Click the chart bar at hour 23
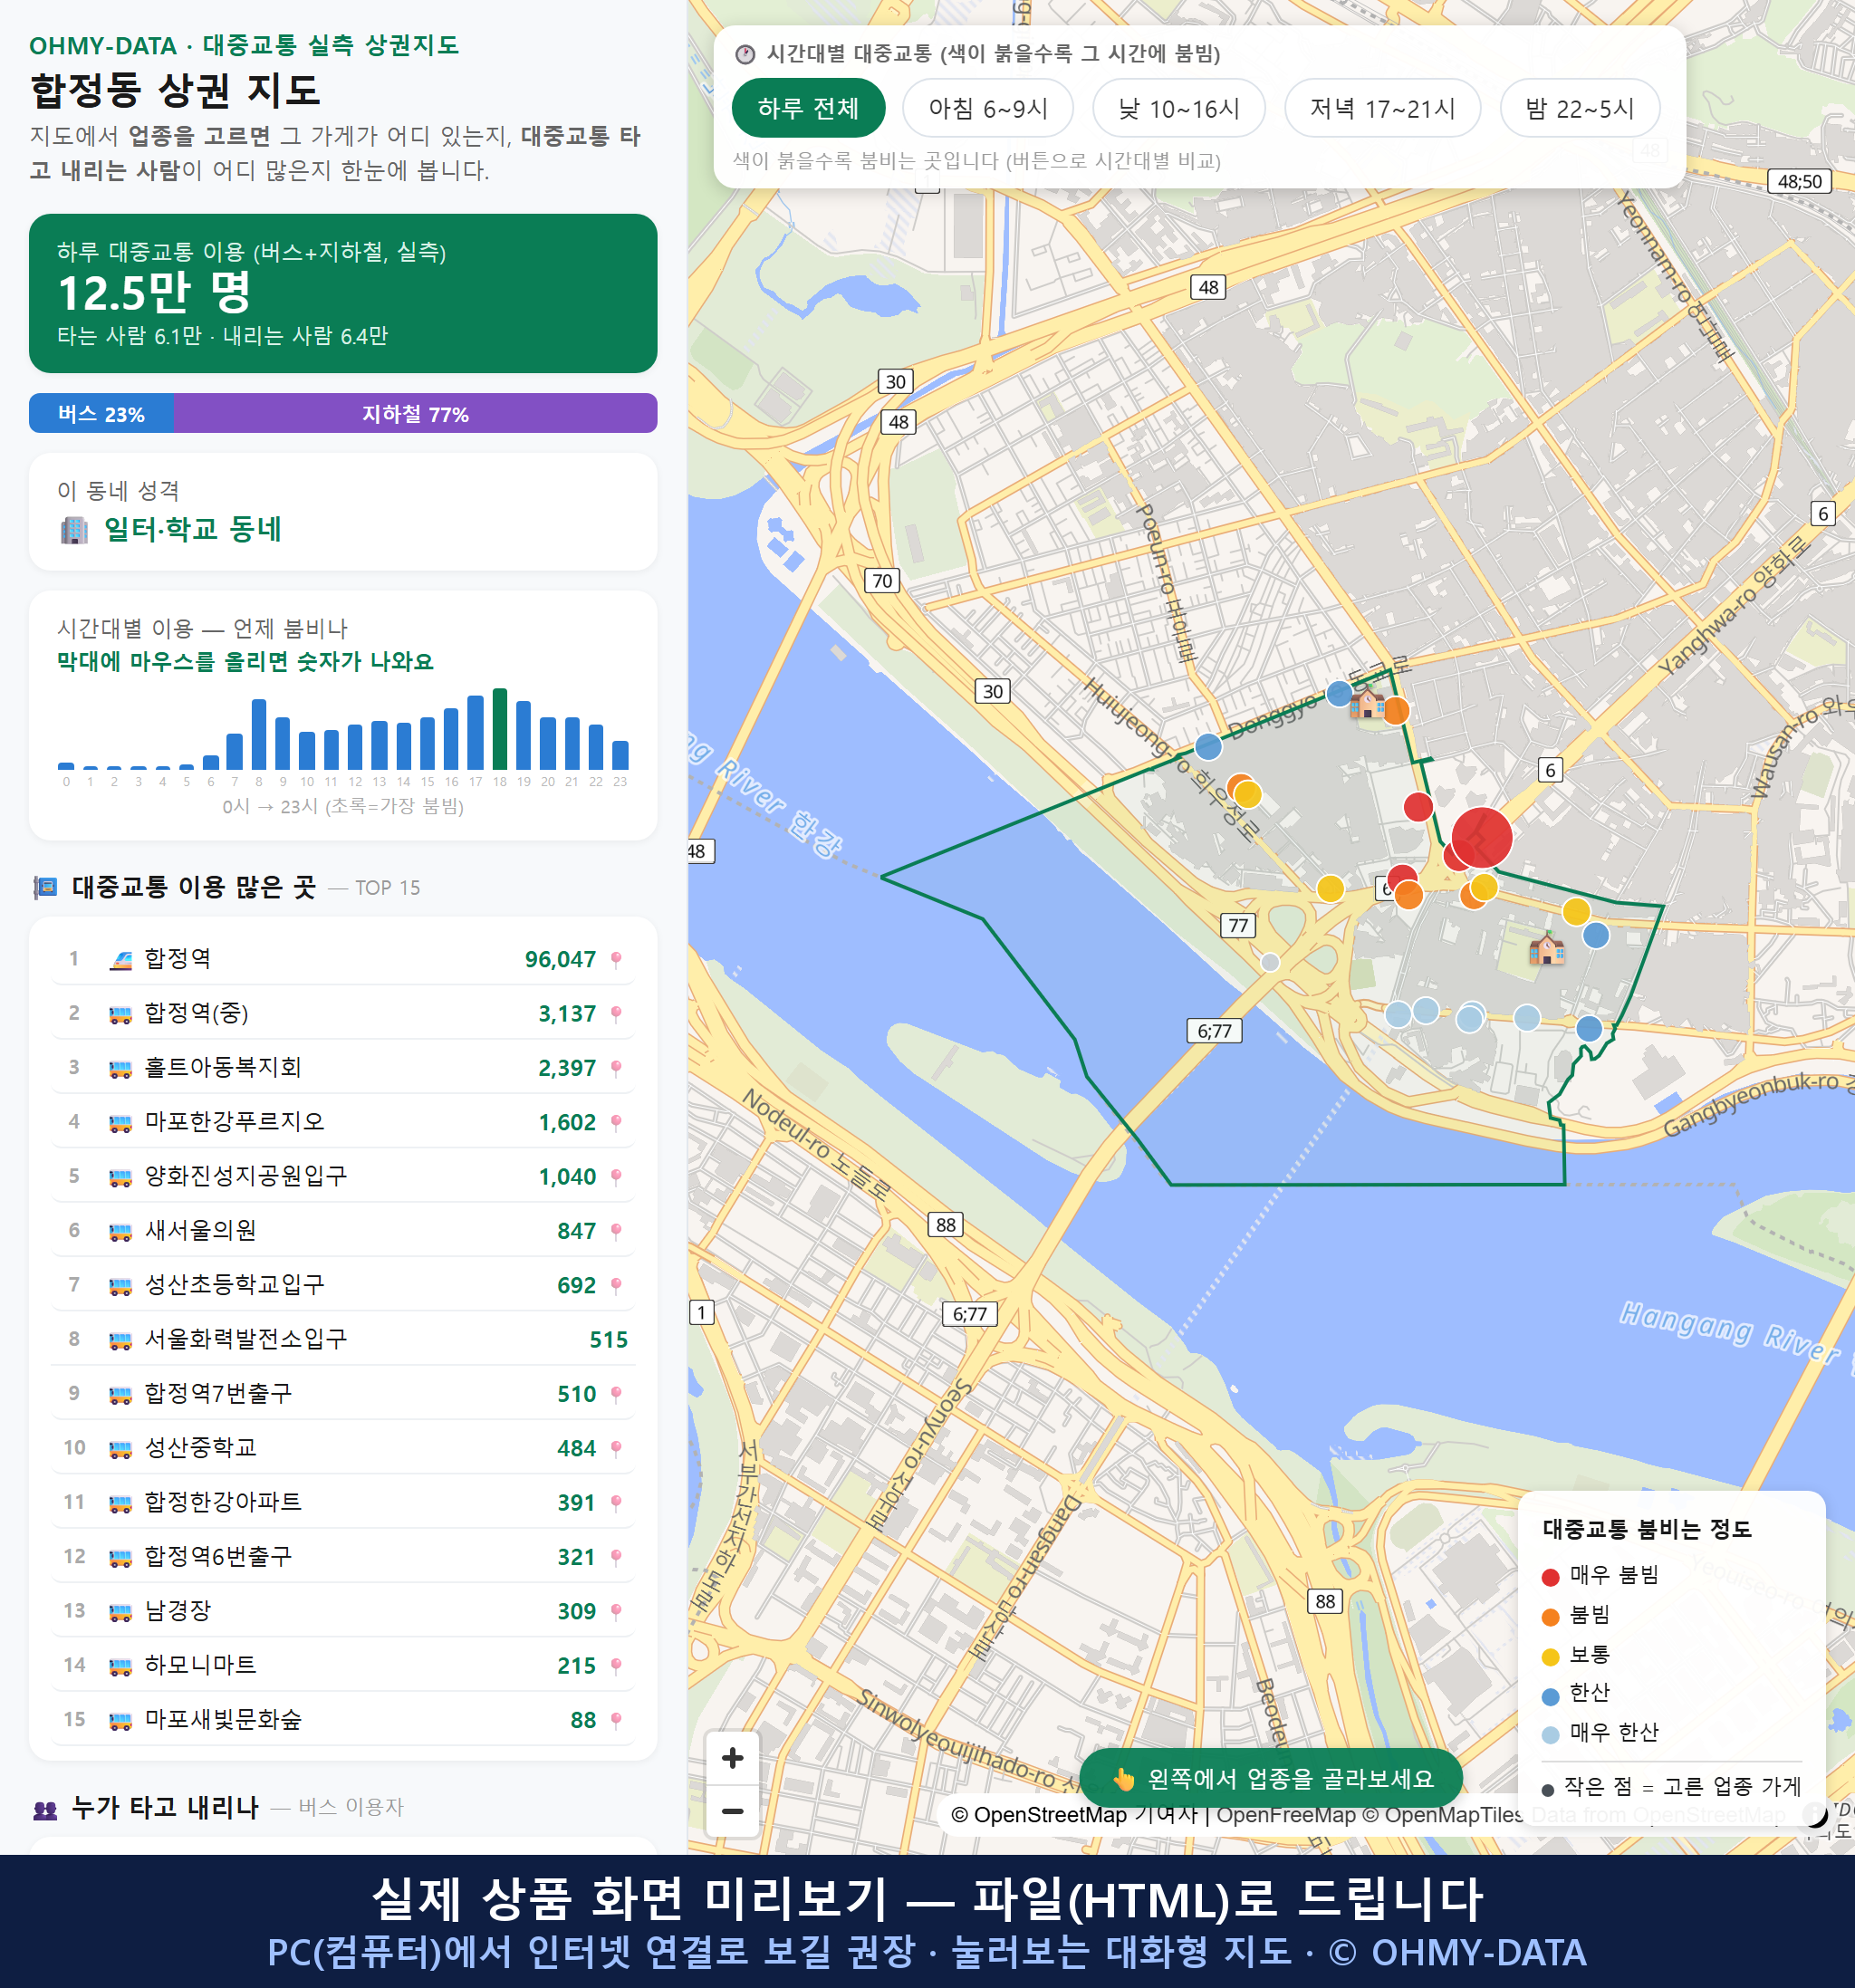 pyautogui.click(x=620, y=754)
